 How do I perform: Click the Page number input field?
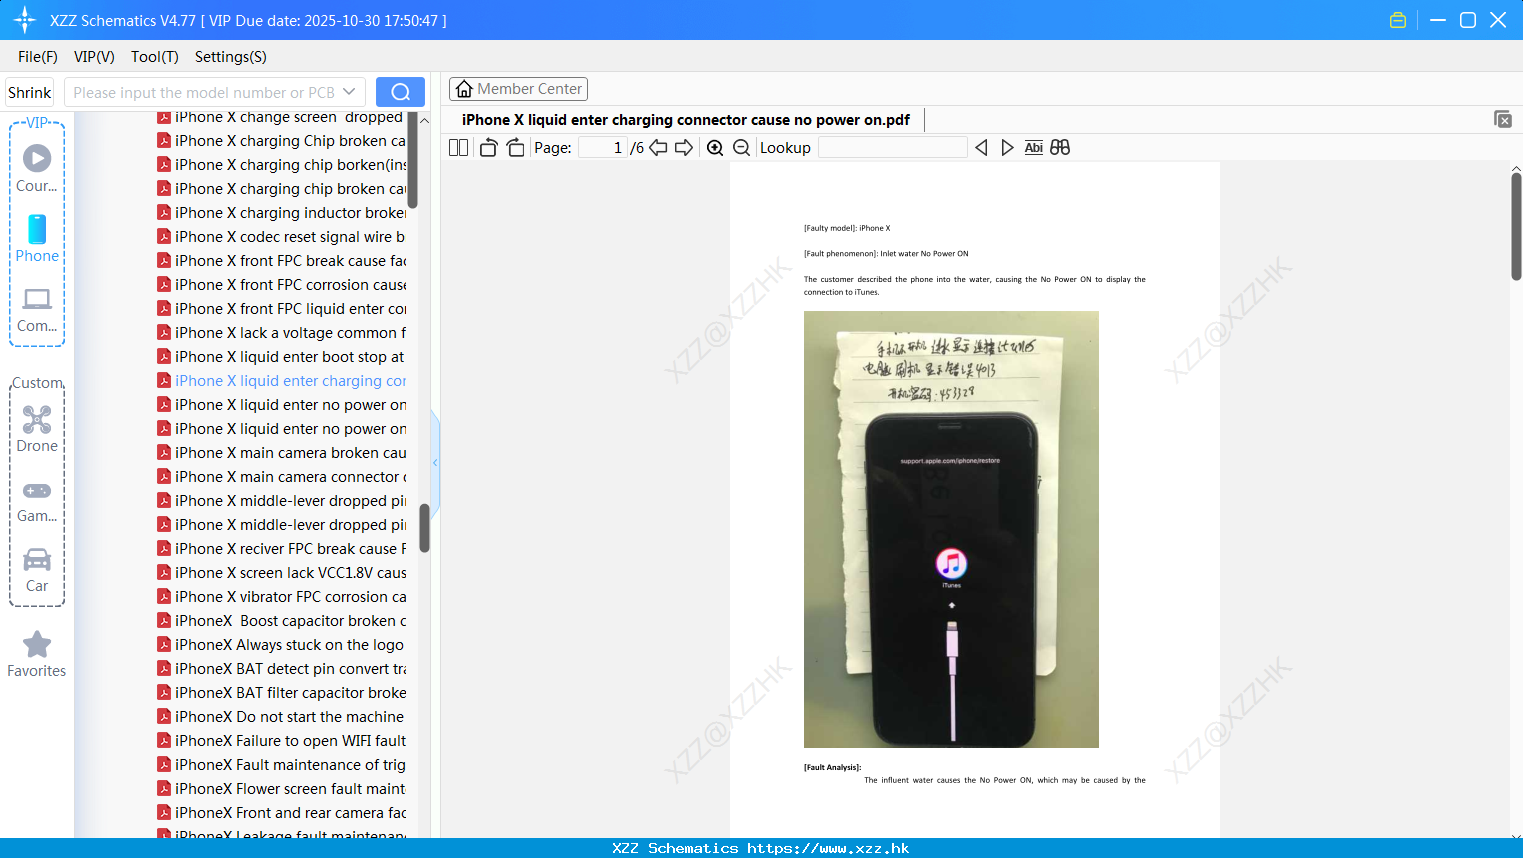click(603, 148)
